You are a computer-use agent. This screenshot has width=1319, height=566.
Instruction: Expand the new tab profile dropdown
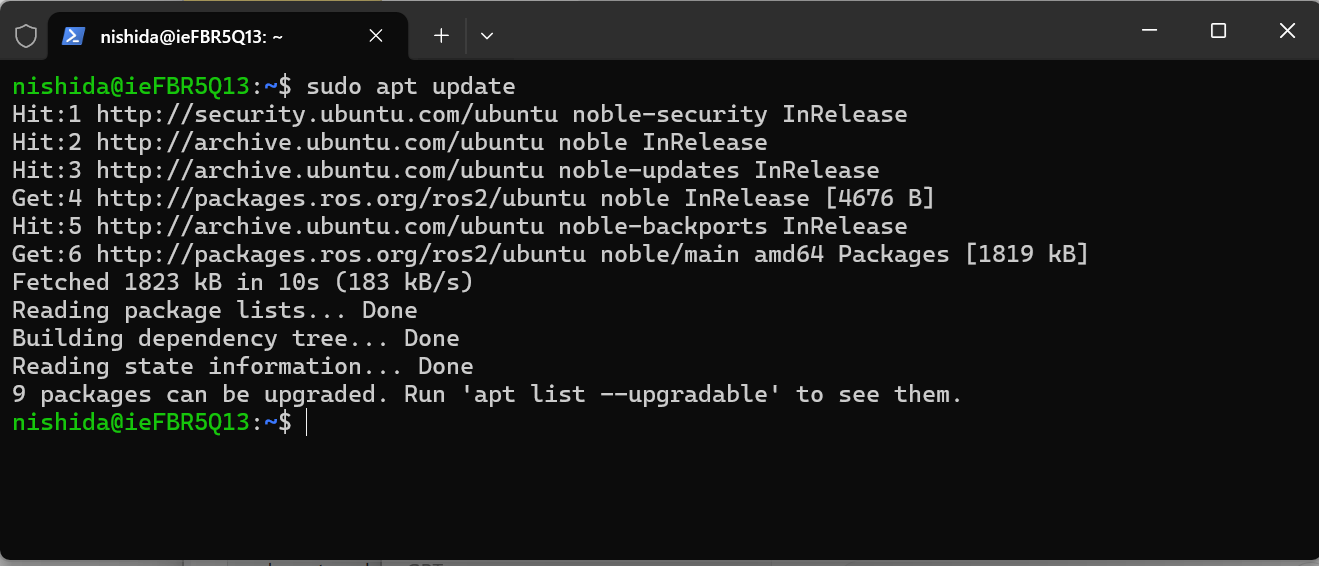(x=487, y=36)
